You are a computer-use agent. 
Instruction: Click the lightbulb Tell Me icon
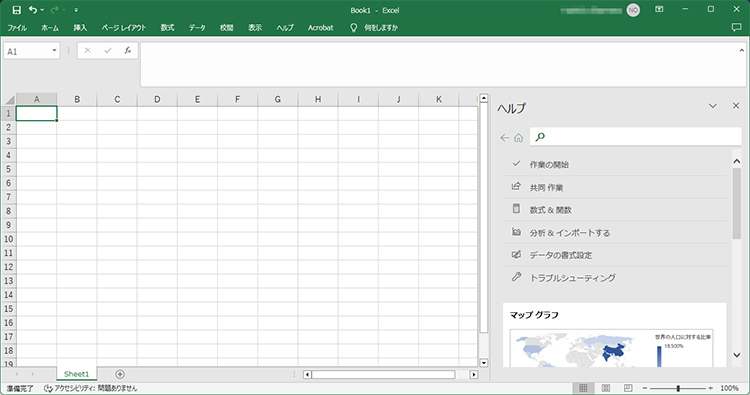click(353, 28)
